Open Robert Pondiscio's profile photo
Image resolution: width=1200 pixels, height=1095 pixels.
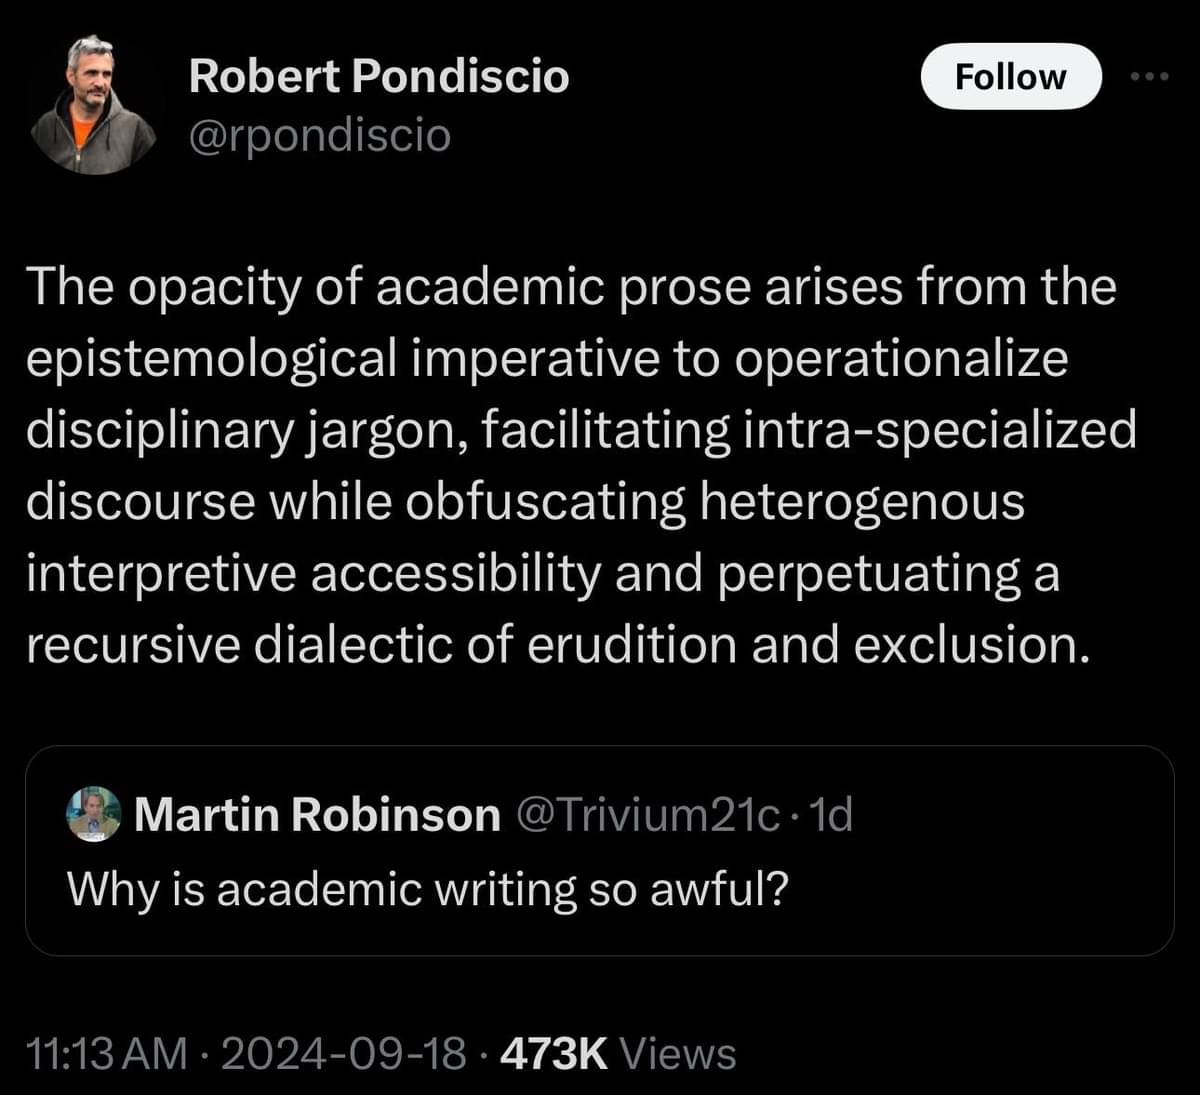click(94, 105)
